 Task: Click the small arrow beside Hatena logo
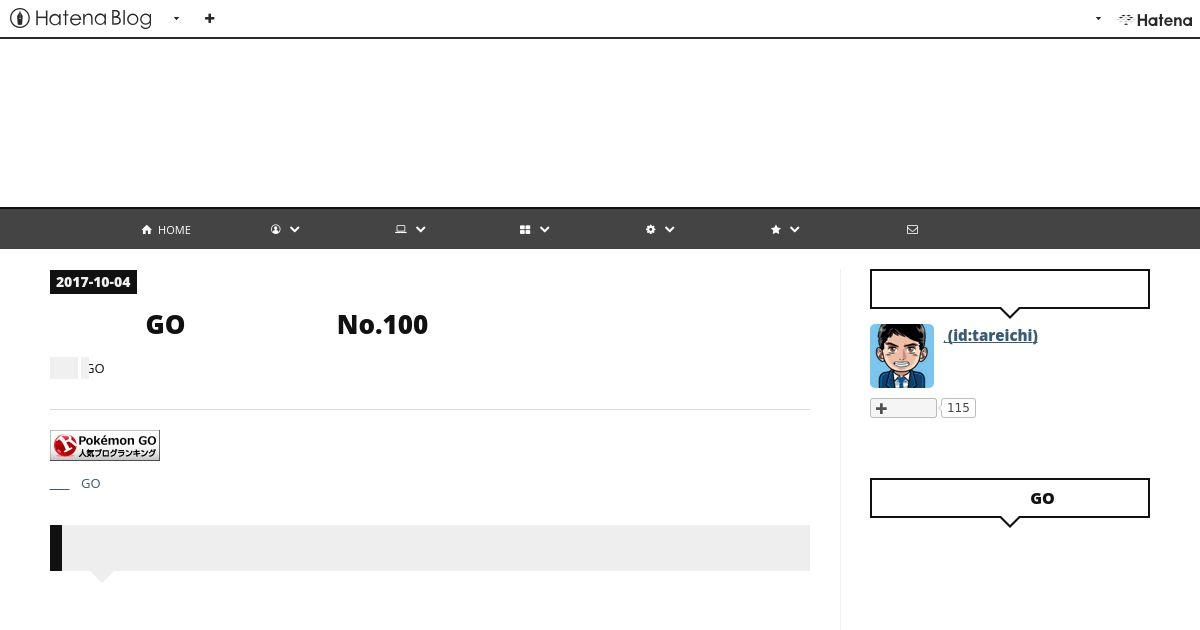coord(1098,19)
